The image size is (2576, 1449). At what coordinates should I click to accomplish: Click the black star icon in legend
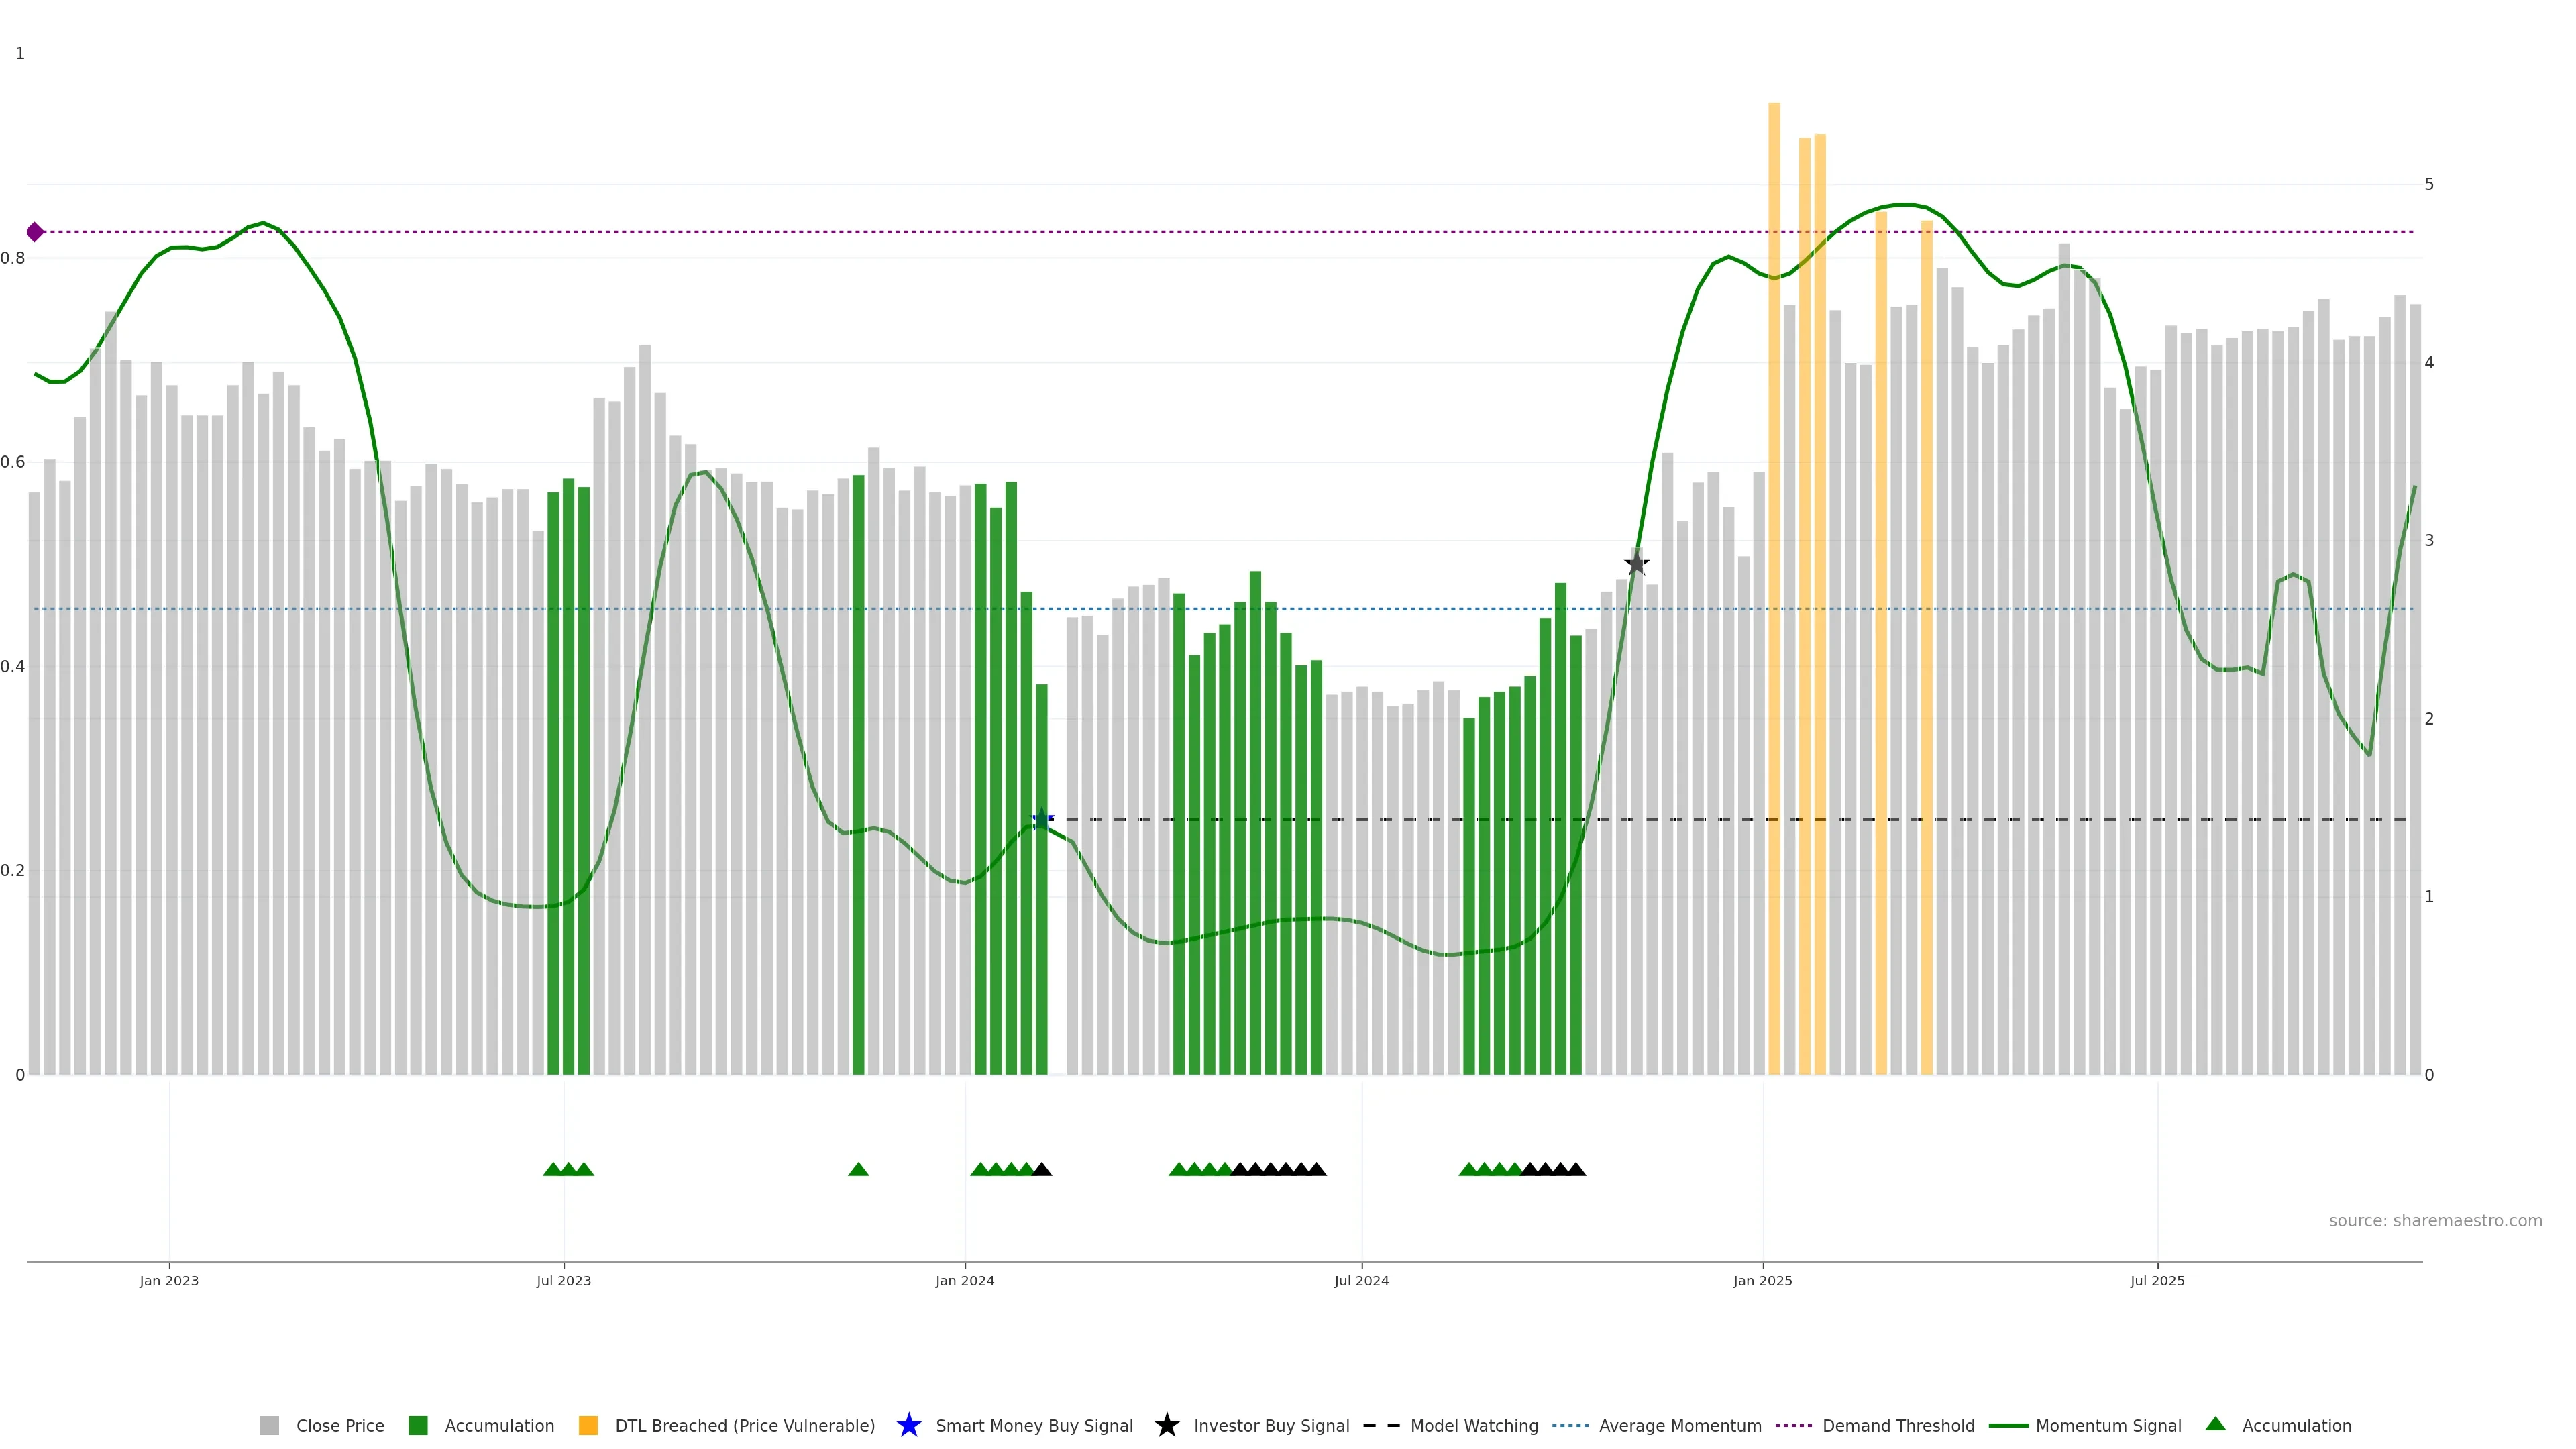[1166, 1425]
